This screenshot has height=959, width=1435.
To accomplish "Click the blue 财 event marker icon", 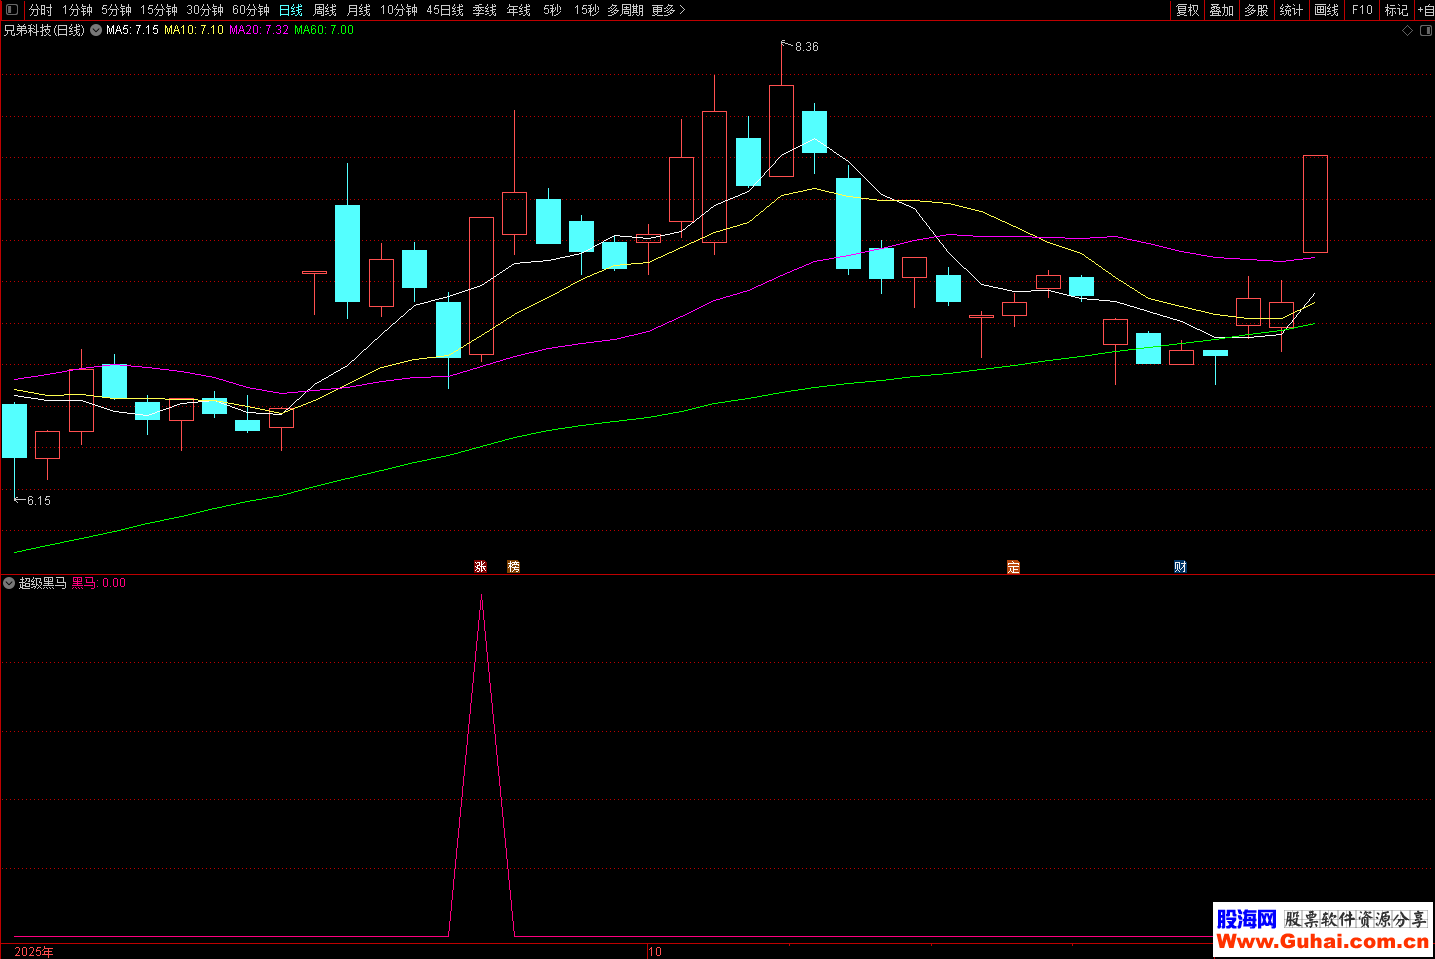I will [1180, 567].
